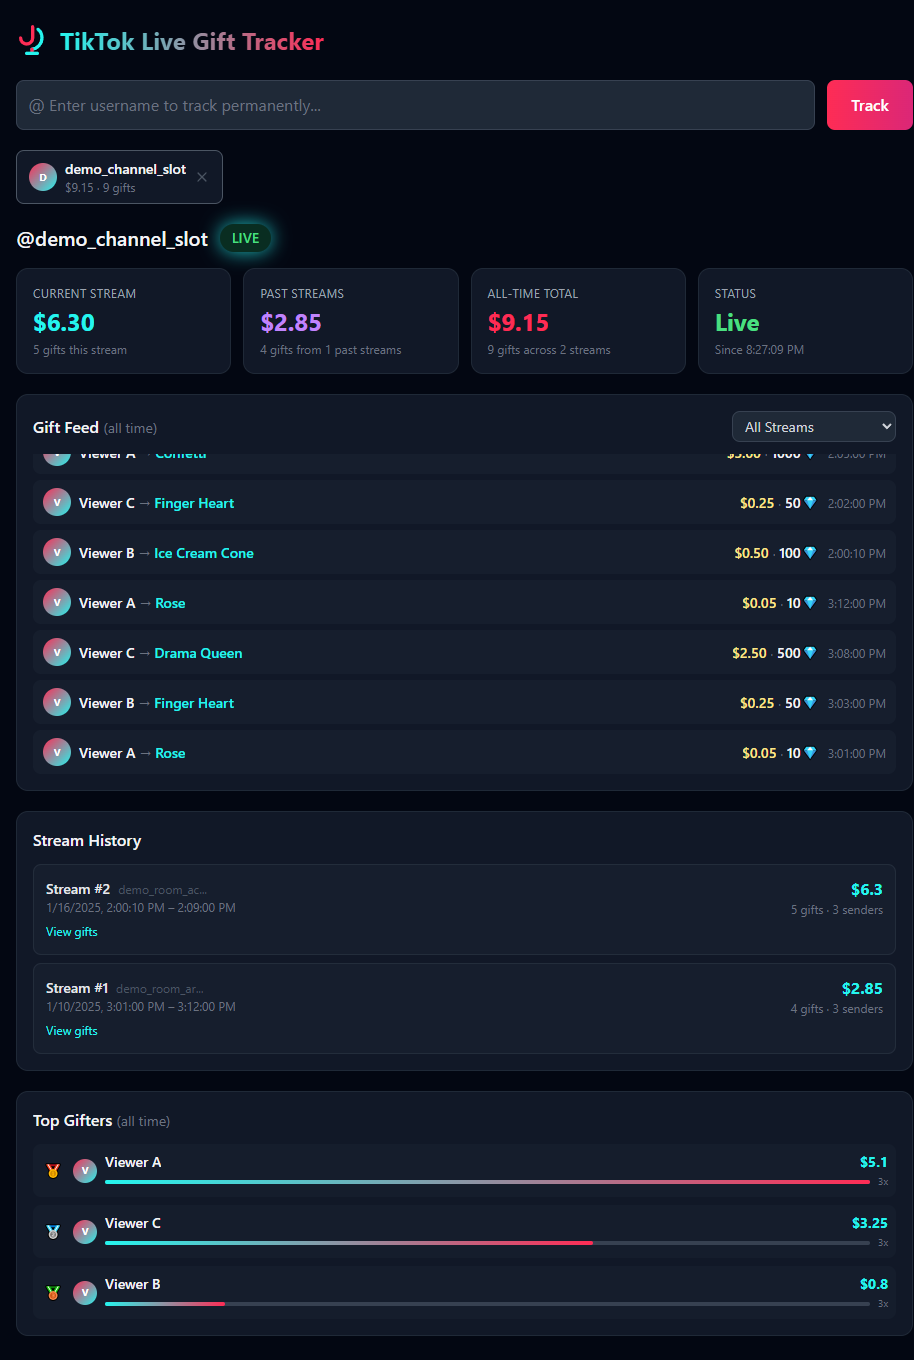
Task: Click the Current Stream $6.30 card
Action: (123, 321)
